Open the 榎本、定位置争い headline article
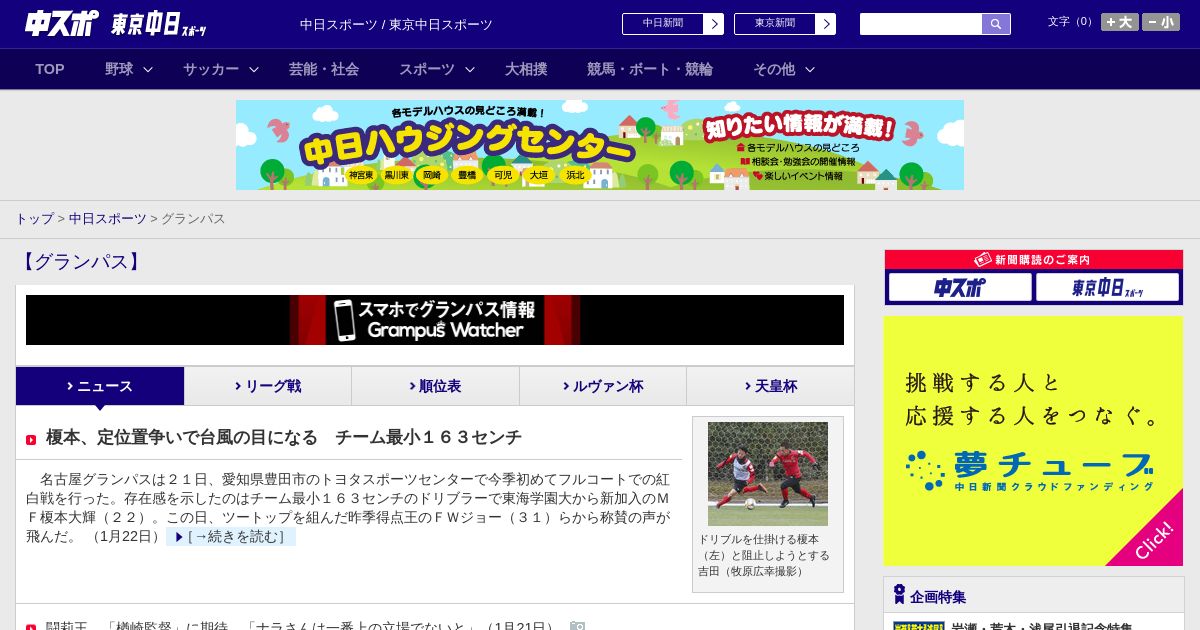The width and height of the screenshot is (1200, 630). click(x=284, y=437)
